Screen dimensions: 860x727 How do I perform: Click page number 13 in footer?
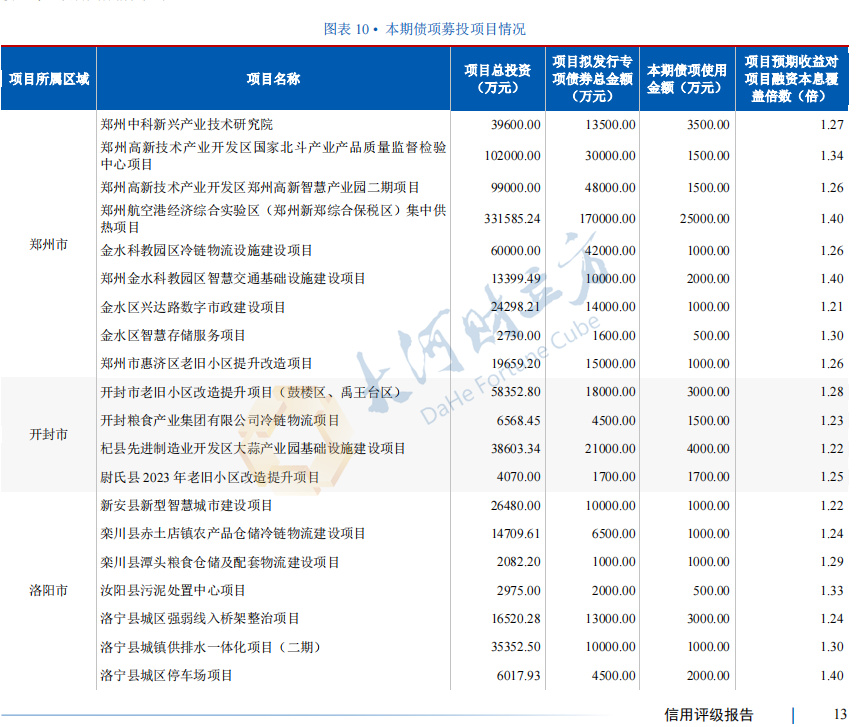coord(839,715)
